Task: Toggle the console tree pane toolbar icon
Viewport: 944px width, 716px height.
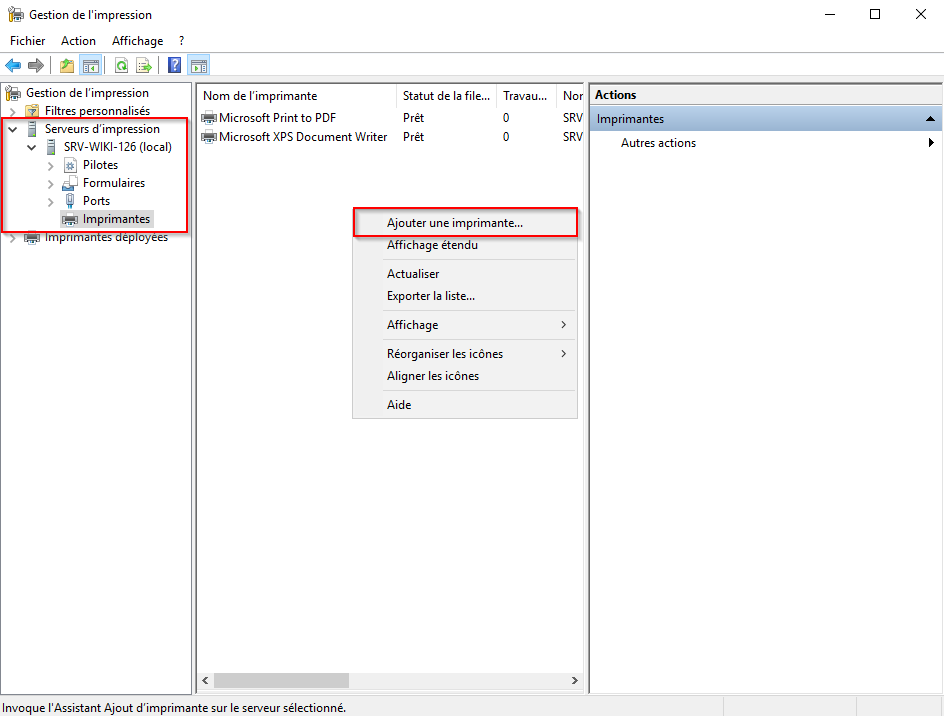Action: click(91, 65)
